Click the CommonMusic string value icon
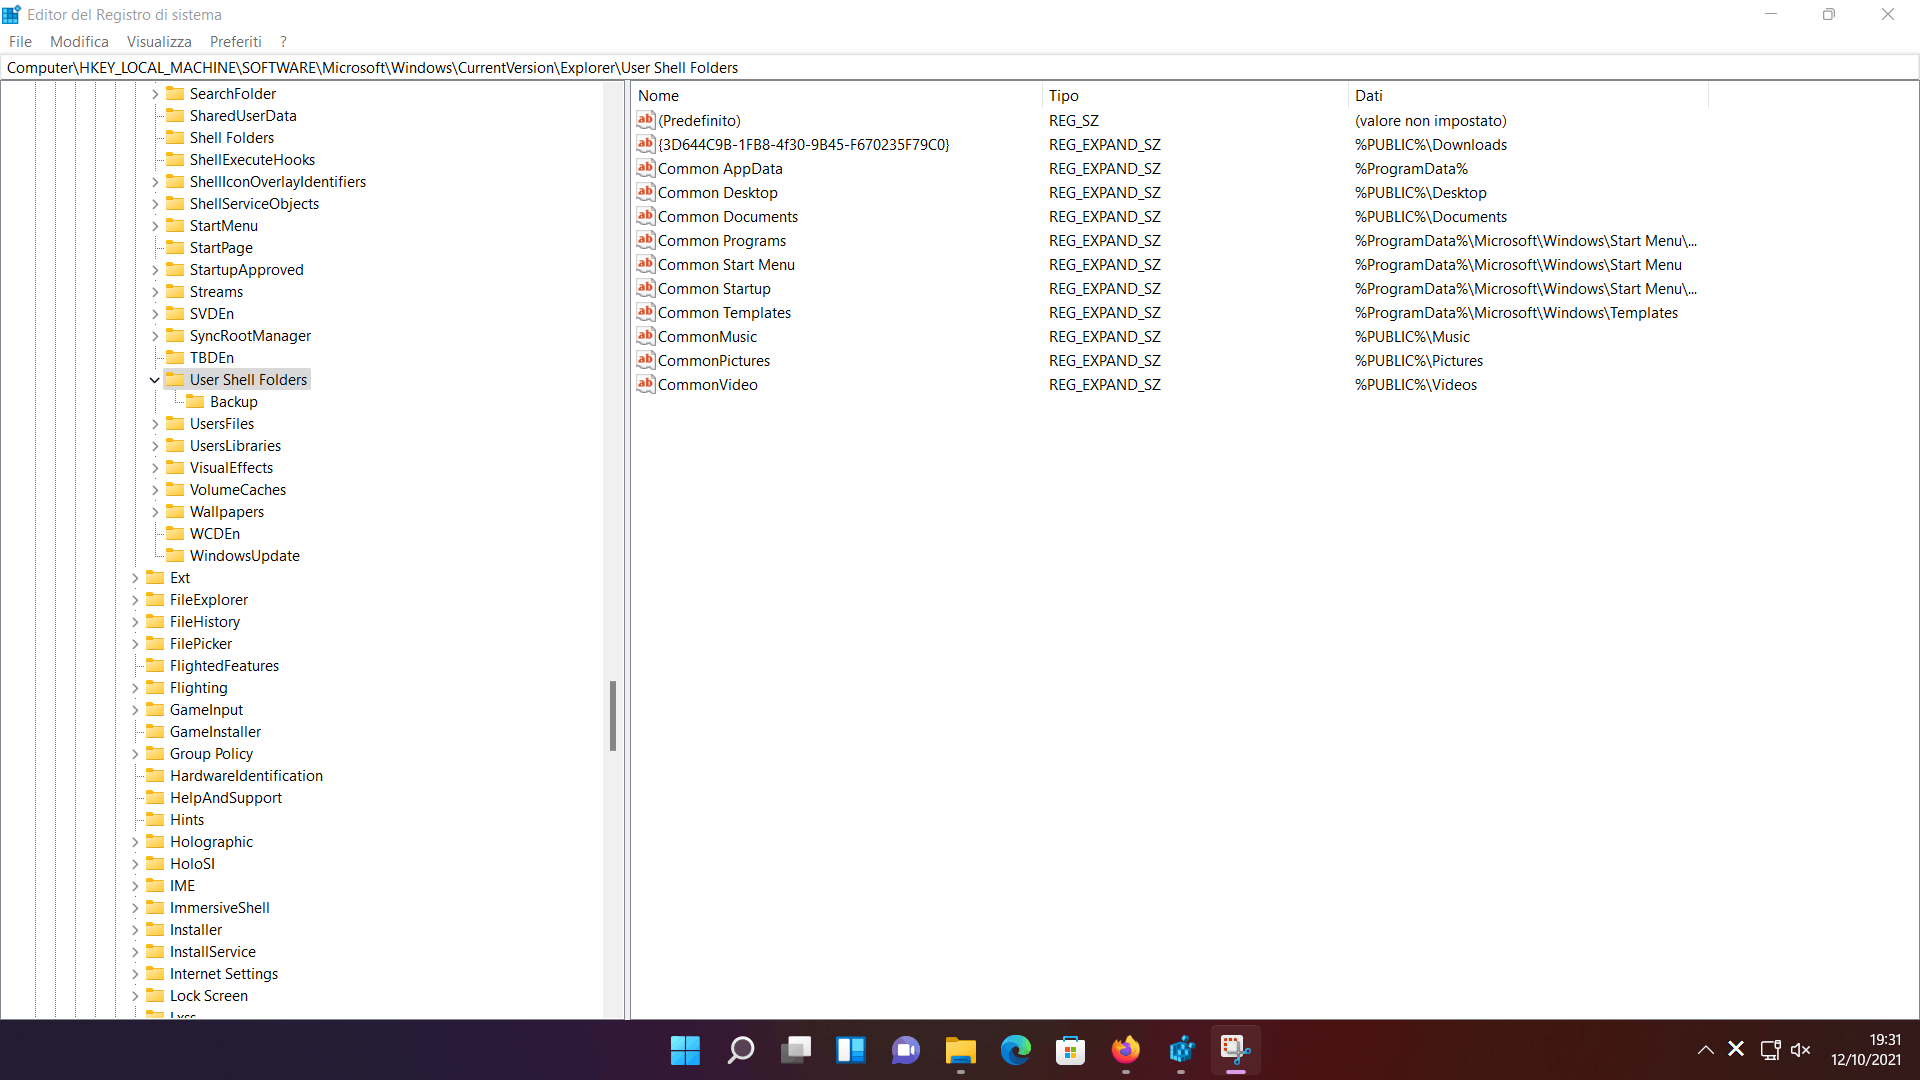The height and width of the screenshot is (1080, 1920). coord(645,336)
